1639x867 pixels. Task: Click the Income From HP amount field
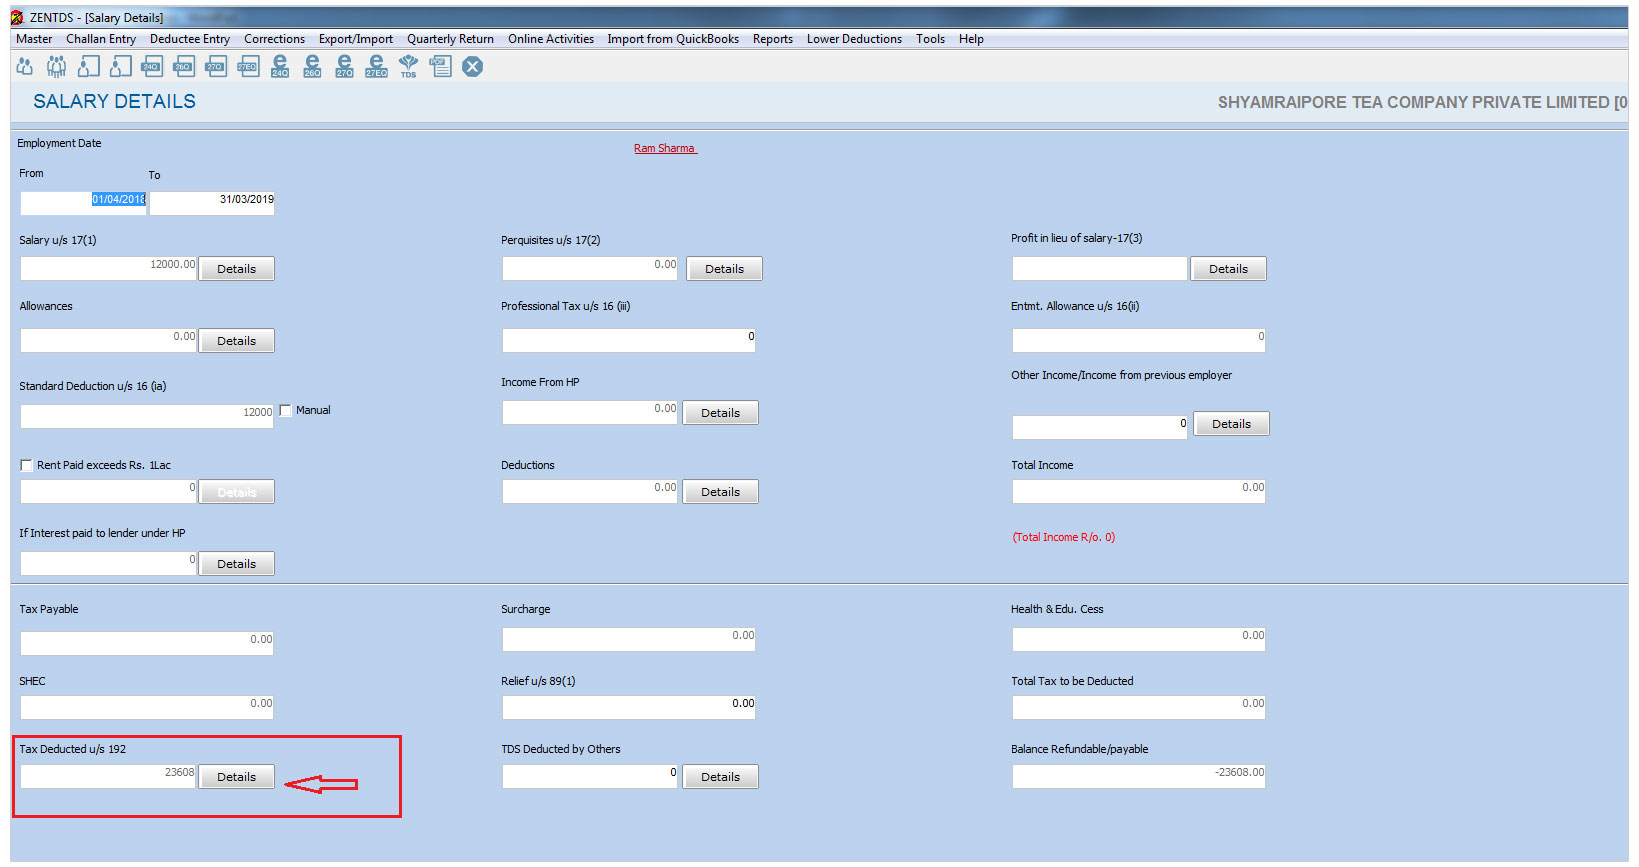coord(590,412)
